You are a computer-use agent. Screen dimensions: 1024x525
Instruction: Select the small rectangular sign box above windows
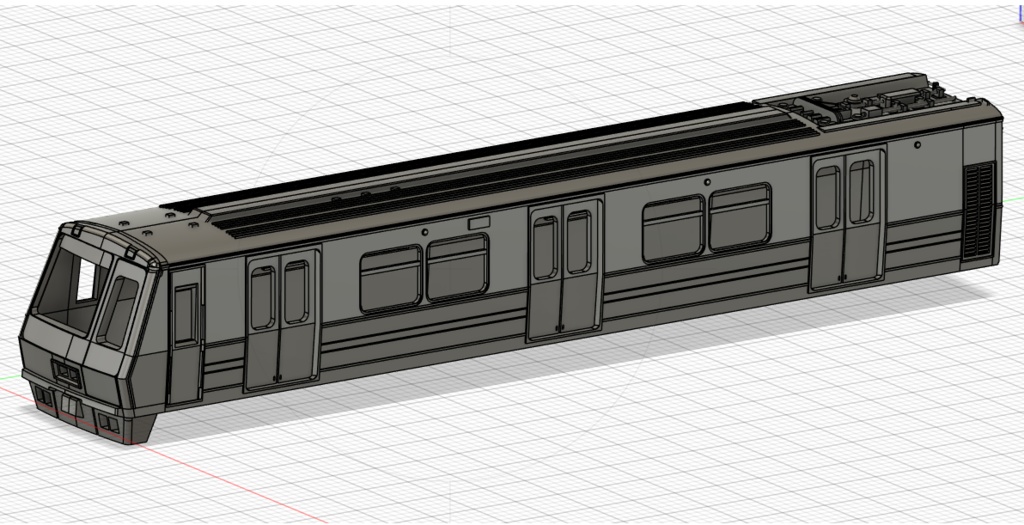(x=479, y=223)
